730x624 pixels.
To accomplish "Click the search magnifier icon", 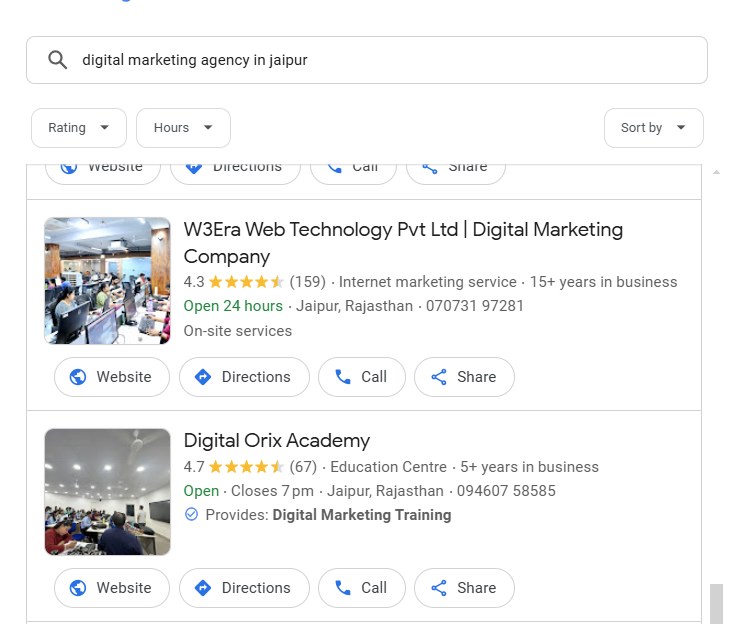I will pos(58,60).
